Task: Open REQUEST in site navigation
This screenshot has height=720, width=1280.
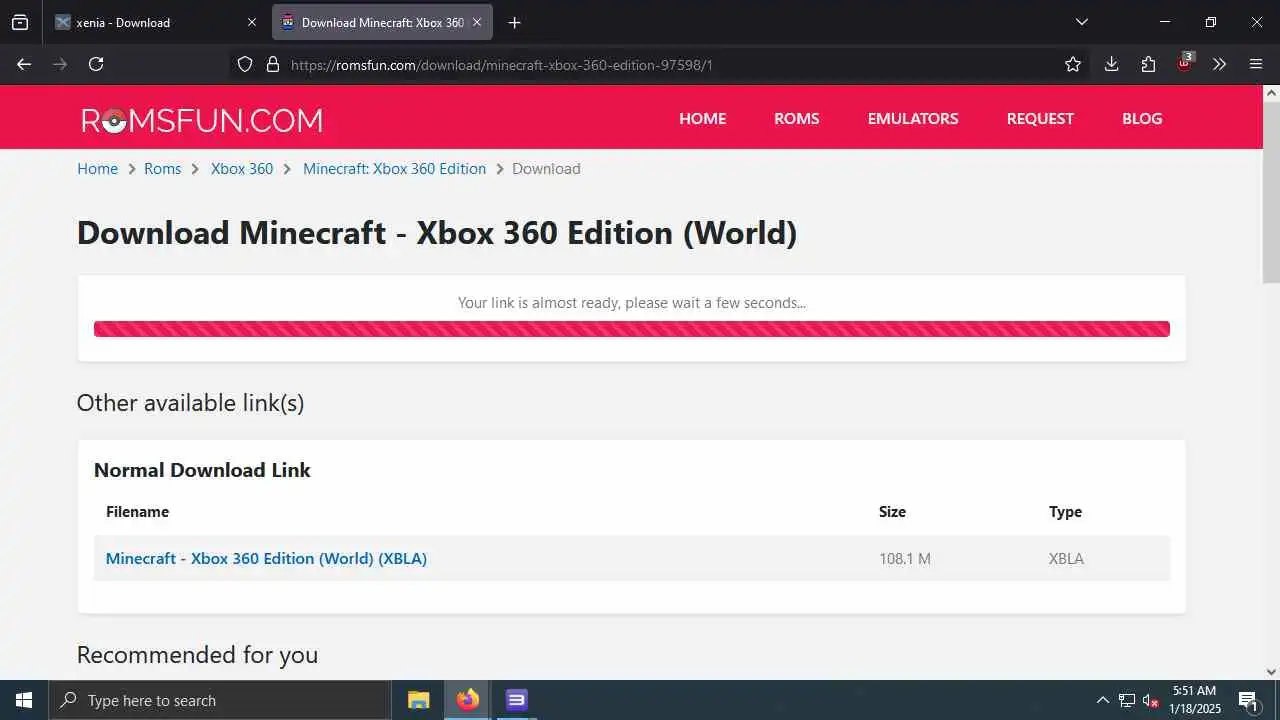Action: 1040,118
